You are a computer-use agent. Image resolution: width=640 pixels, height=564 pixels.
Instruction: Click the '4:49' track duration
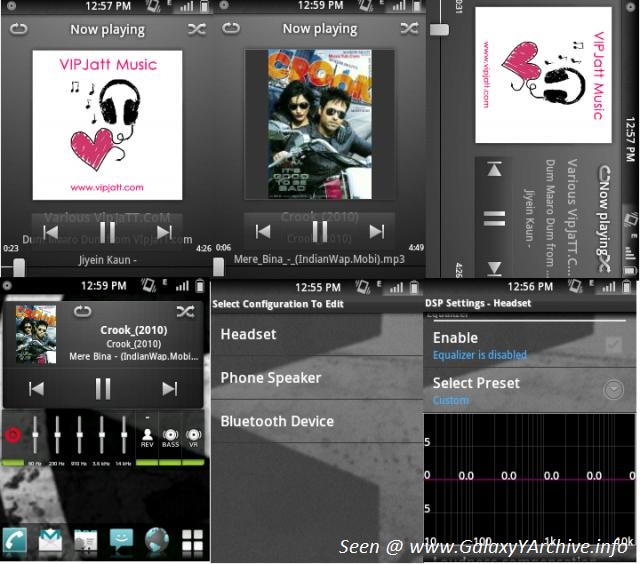416,247
